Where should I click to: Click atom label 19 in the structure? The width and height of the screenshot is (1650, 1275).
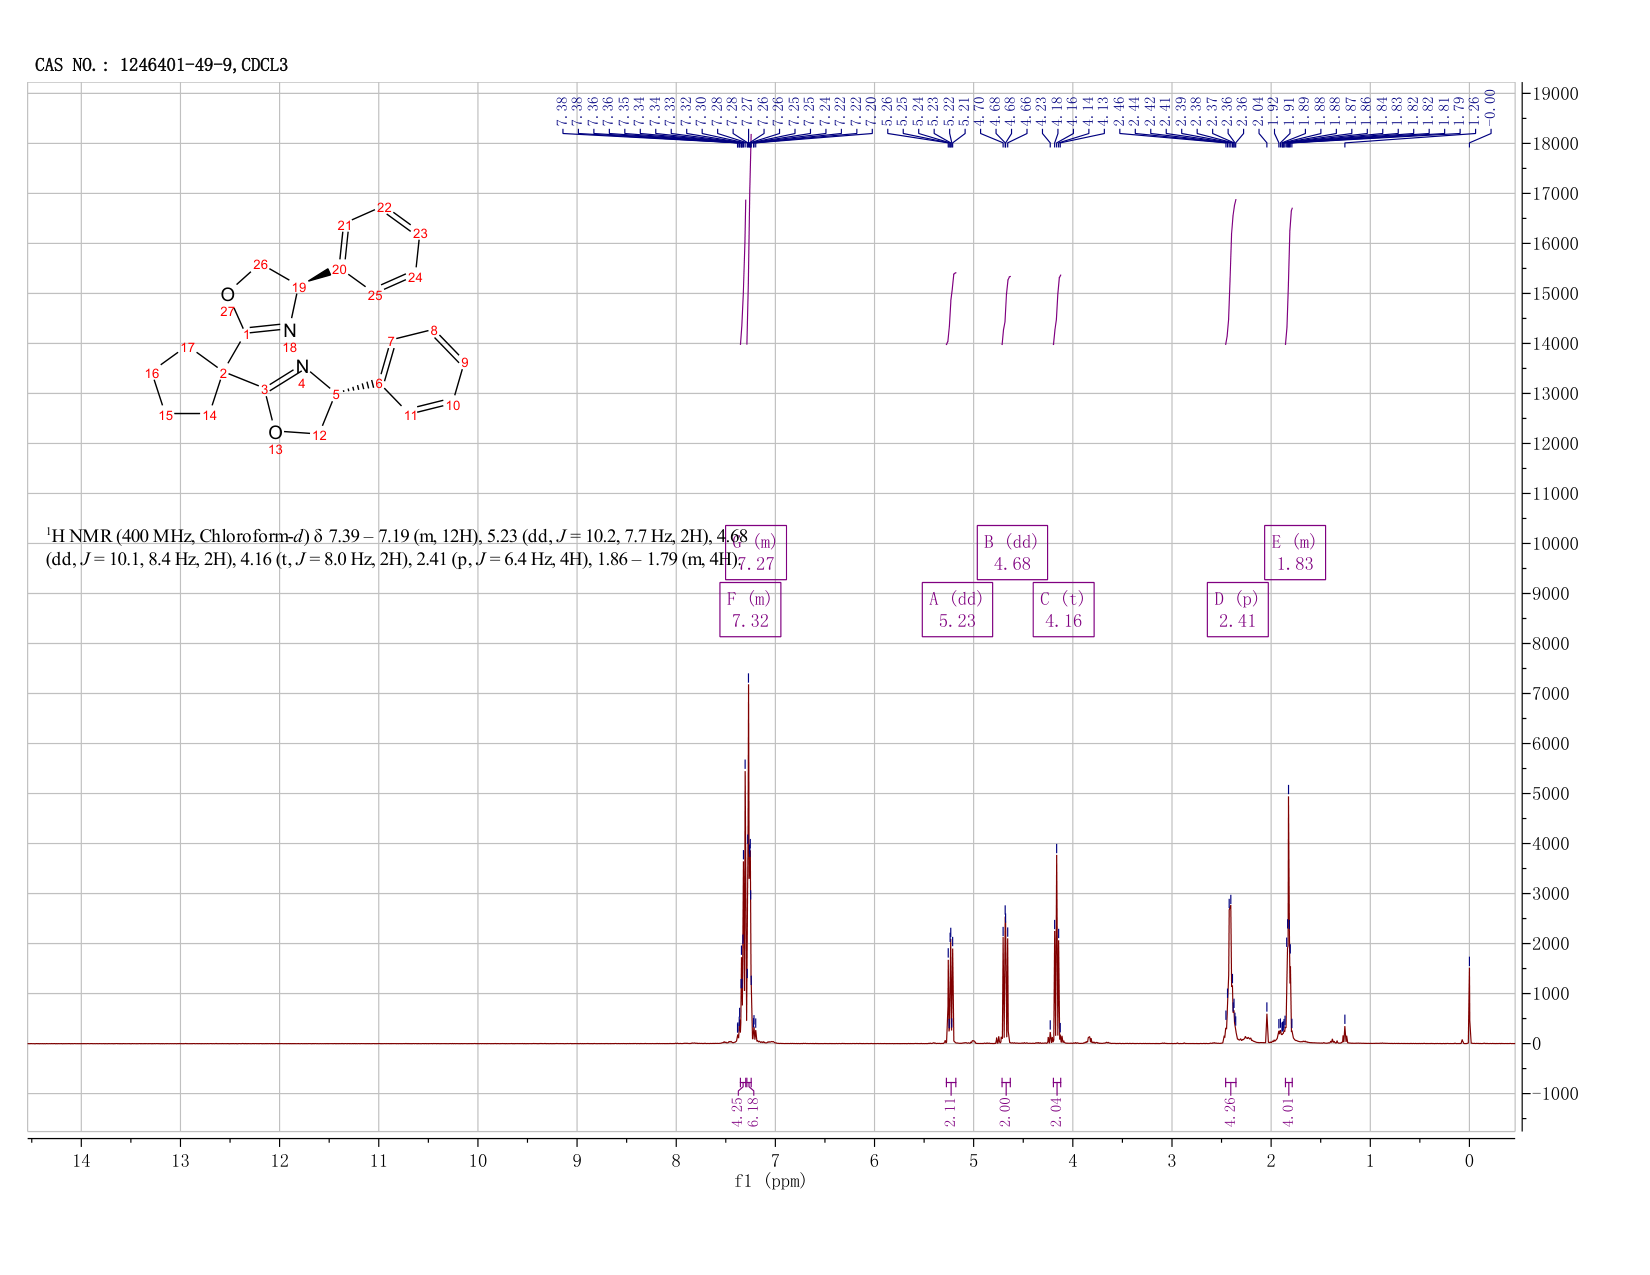299,288
